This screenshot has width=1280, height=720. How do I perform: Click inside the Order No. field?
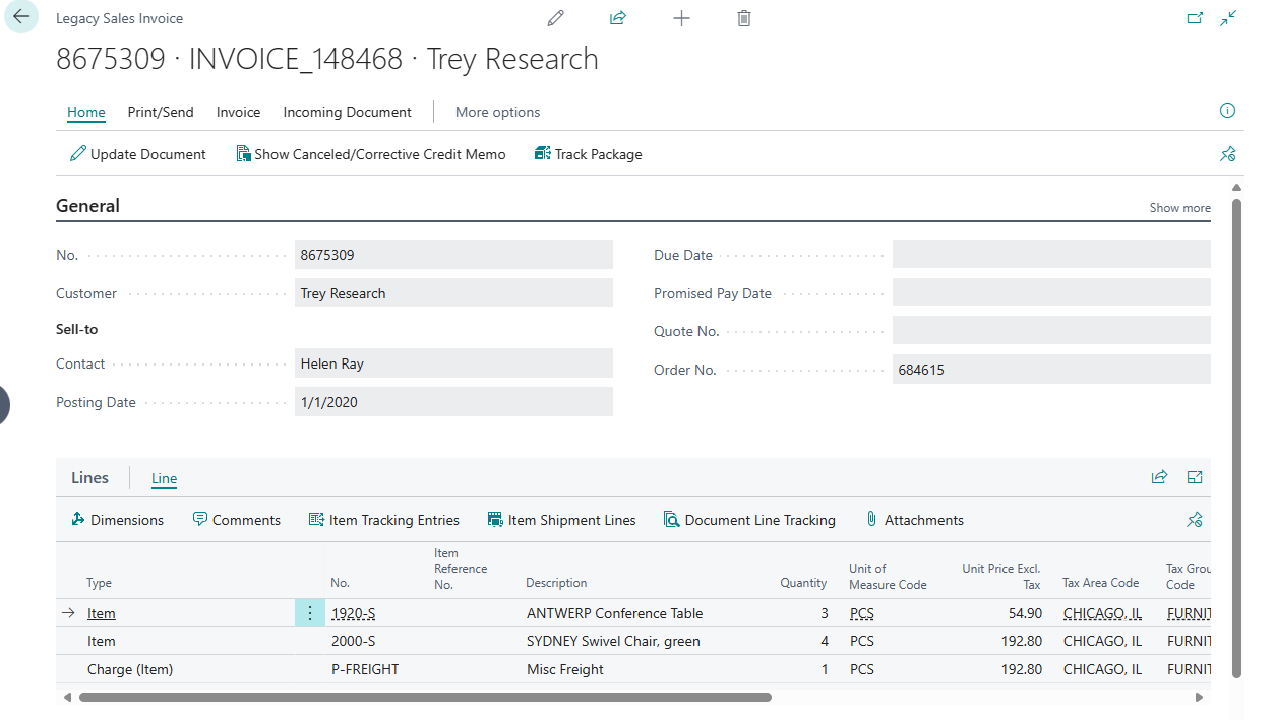[x=1050, y=369]
